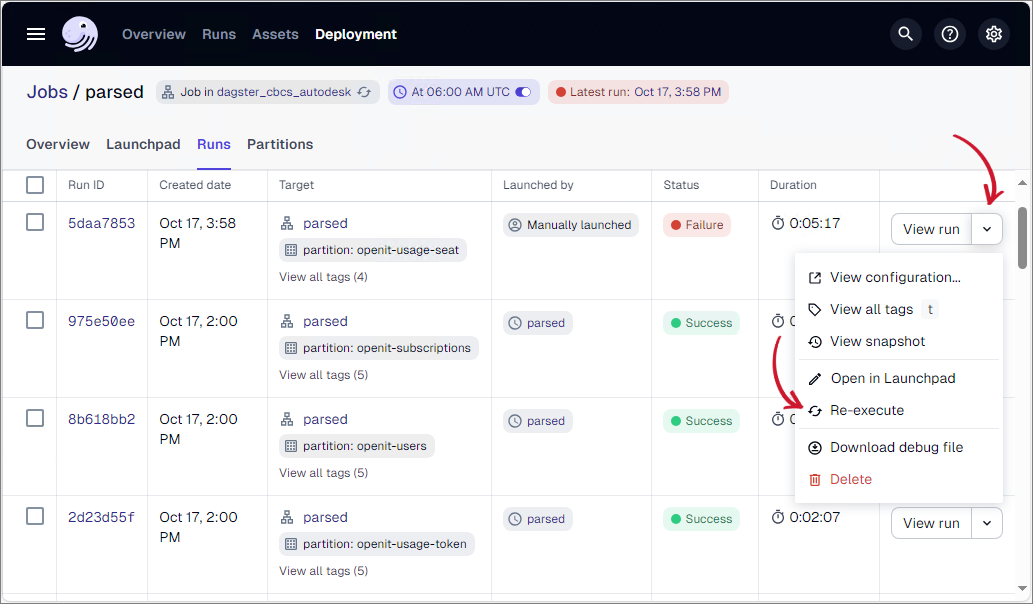The image size is (1033, 604).
Task: Click the Re-execute menu option
Action: pyautogui.click(x=866, y=410)
